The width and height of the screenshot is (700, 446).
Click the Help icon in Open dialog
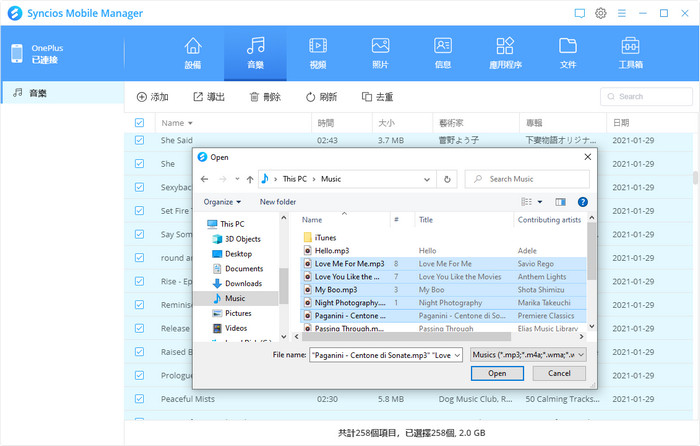pyautogui.click(x=582, y=201)
